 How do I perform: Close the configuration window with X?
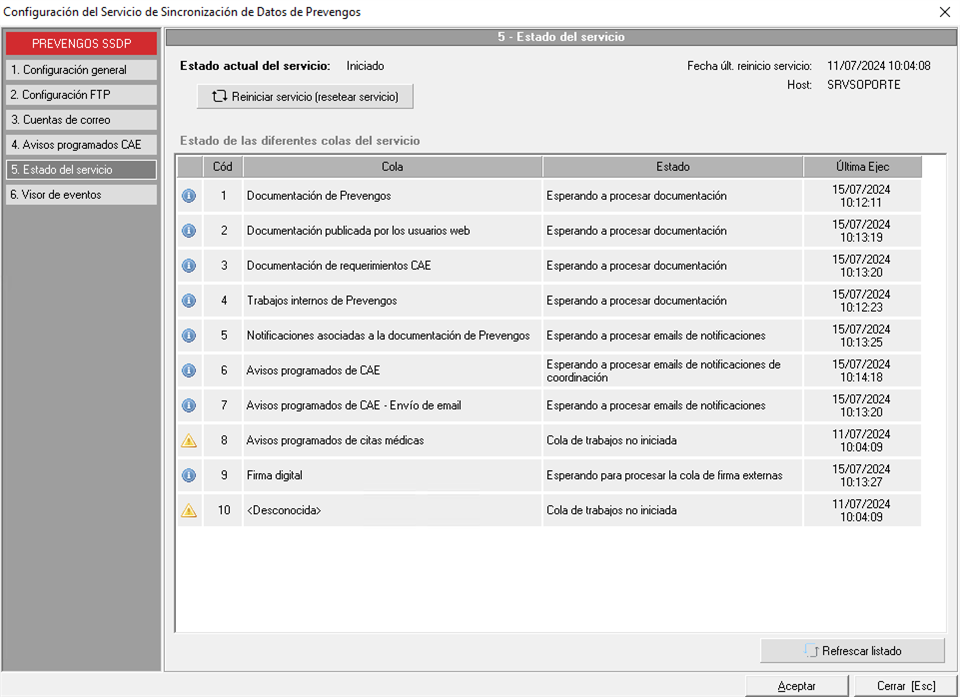[945, 12]
